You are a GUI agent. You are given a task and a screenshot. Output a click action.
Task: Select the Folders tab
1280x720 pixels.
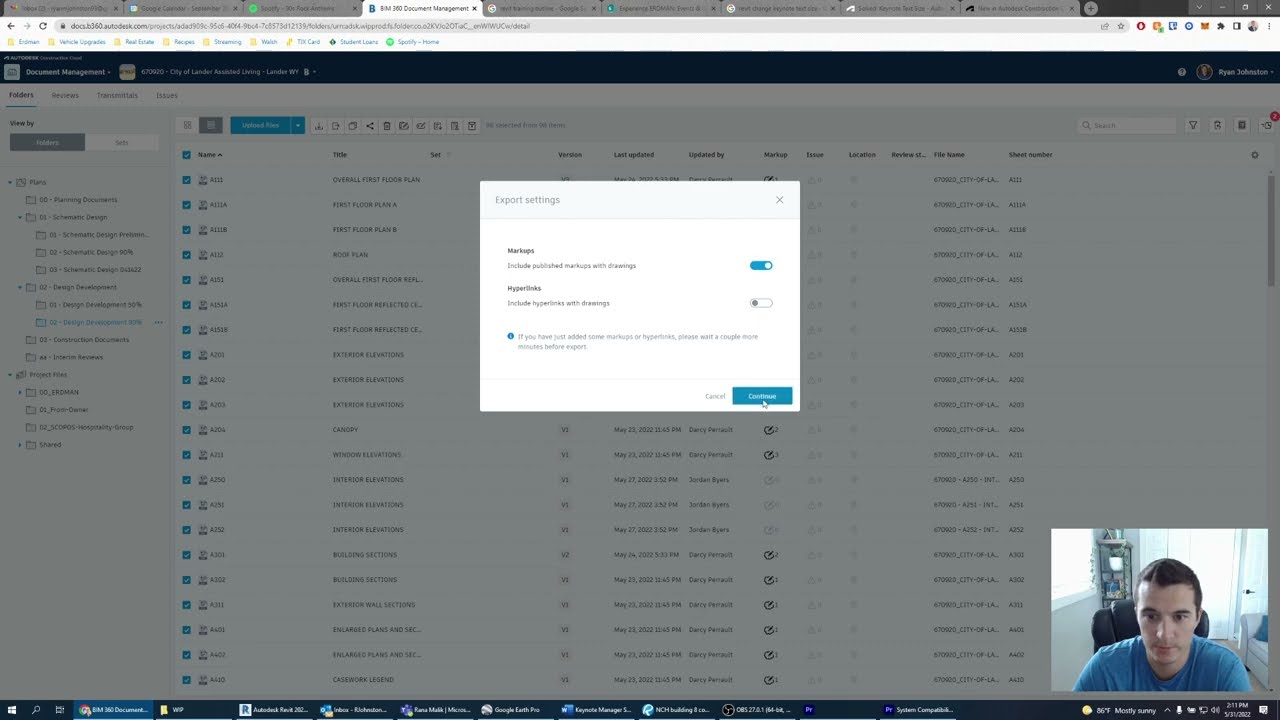pyautogui.click(x=21, y=95)
